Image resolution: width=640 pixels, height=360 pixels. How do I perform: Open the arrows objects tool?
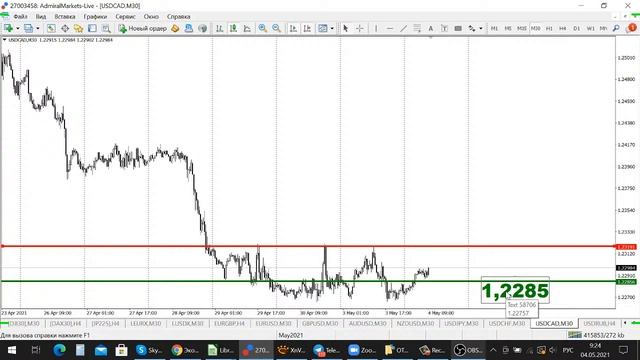click(471, 28)
